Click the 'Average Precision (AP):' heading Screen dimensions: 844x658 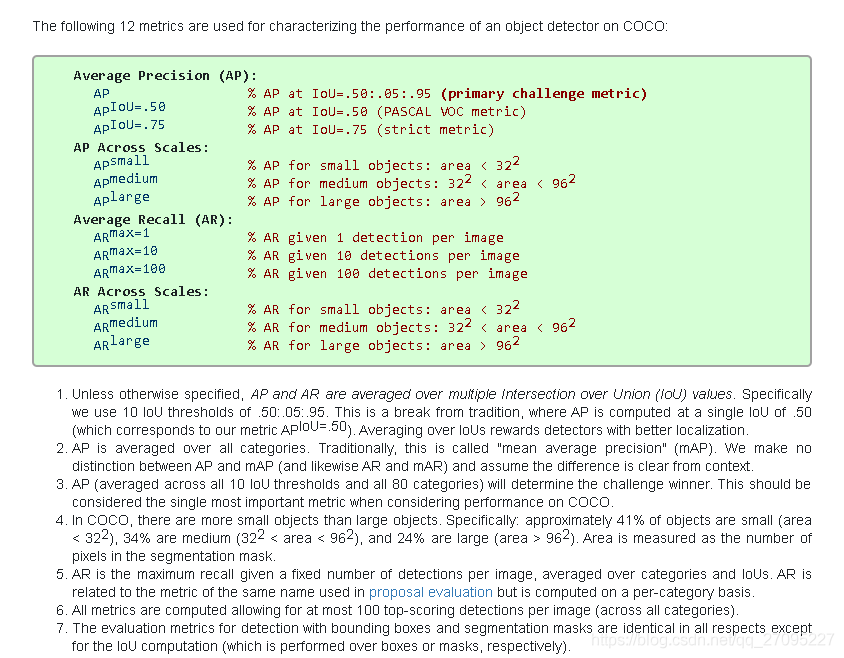pos(165,75)
